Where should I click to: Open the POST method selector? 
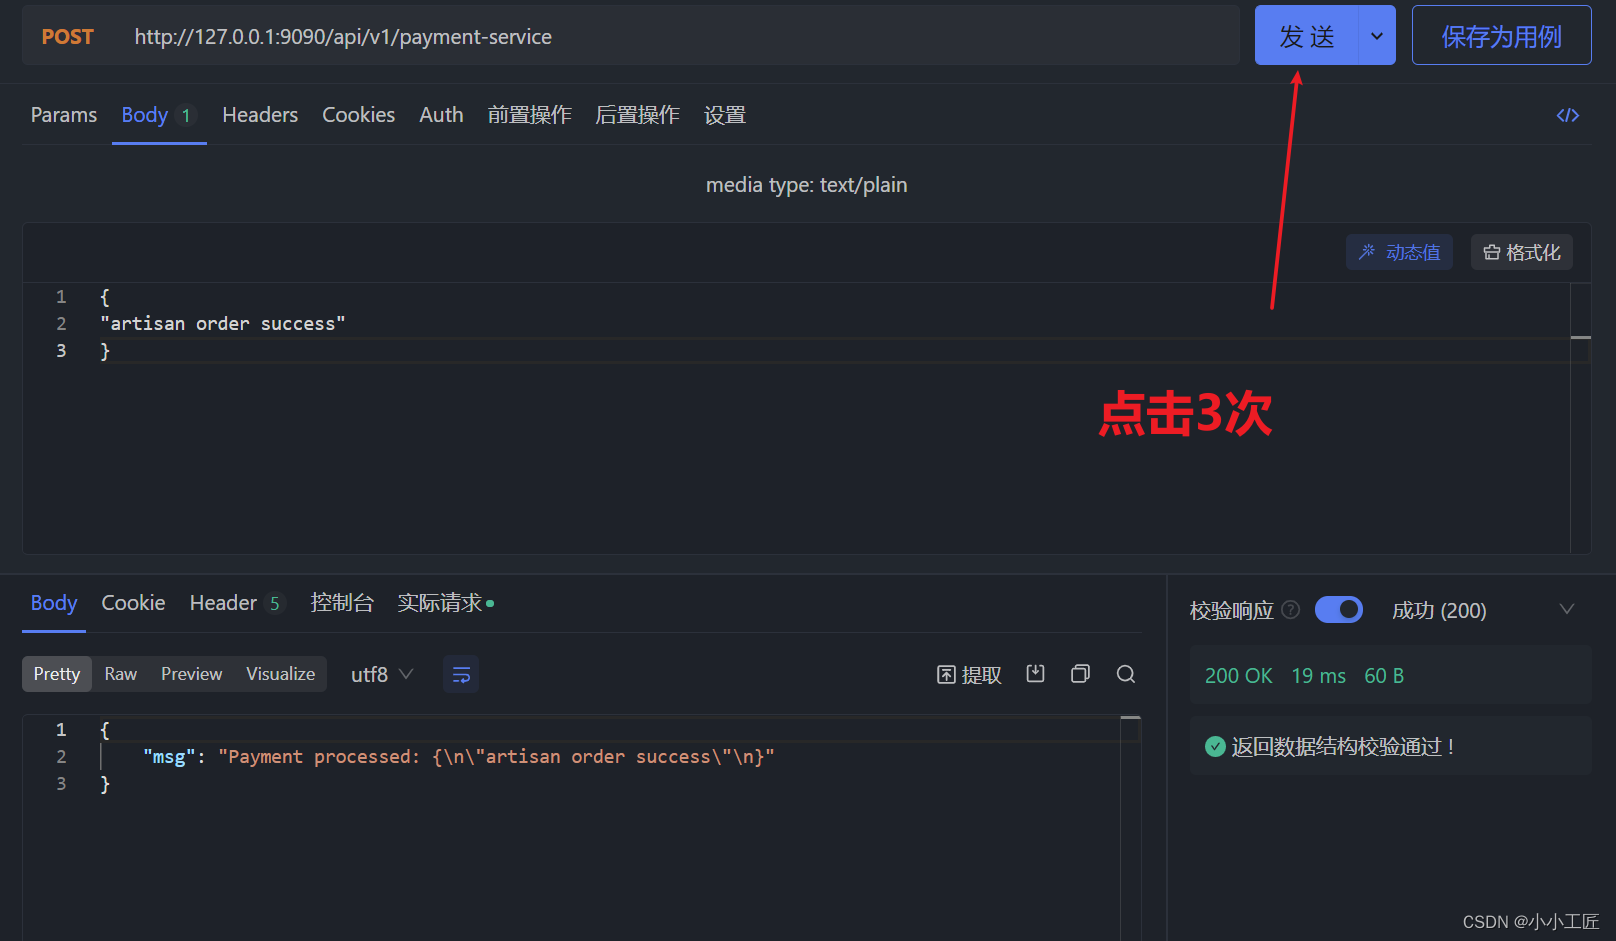point(67,37)
